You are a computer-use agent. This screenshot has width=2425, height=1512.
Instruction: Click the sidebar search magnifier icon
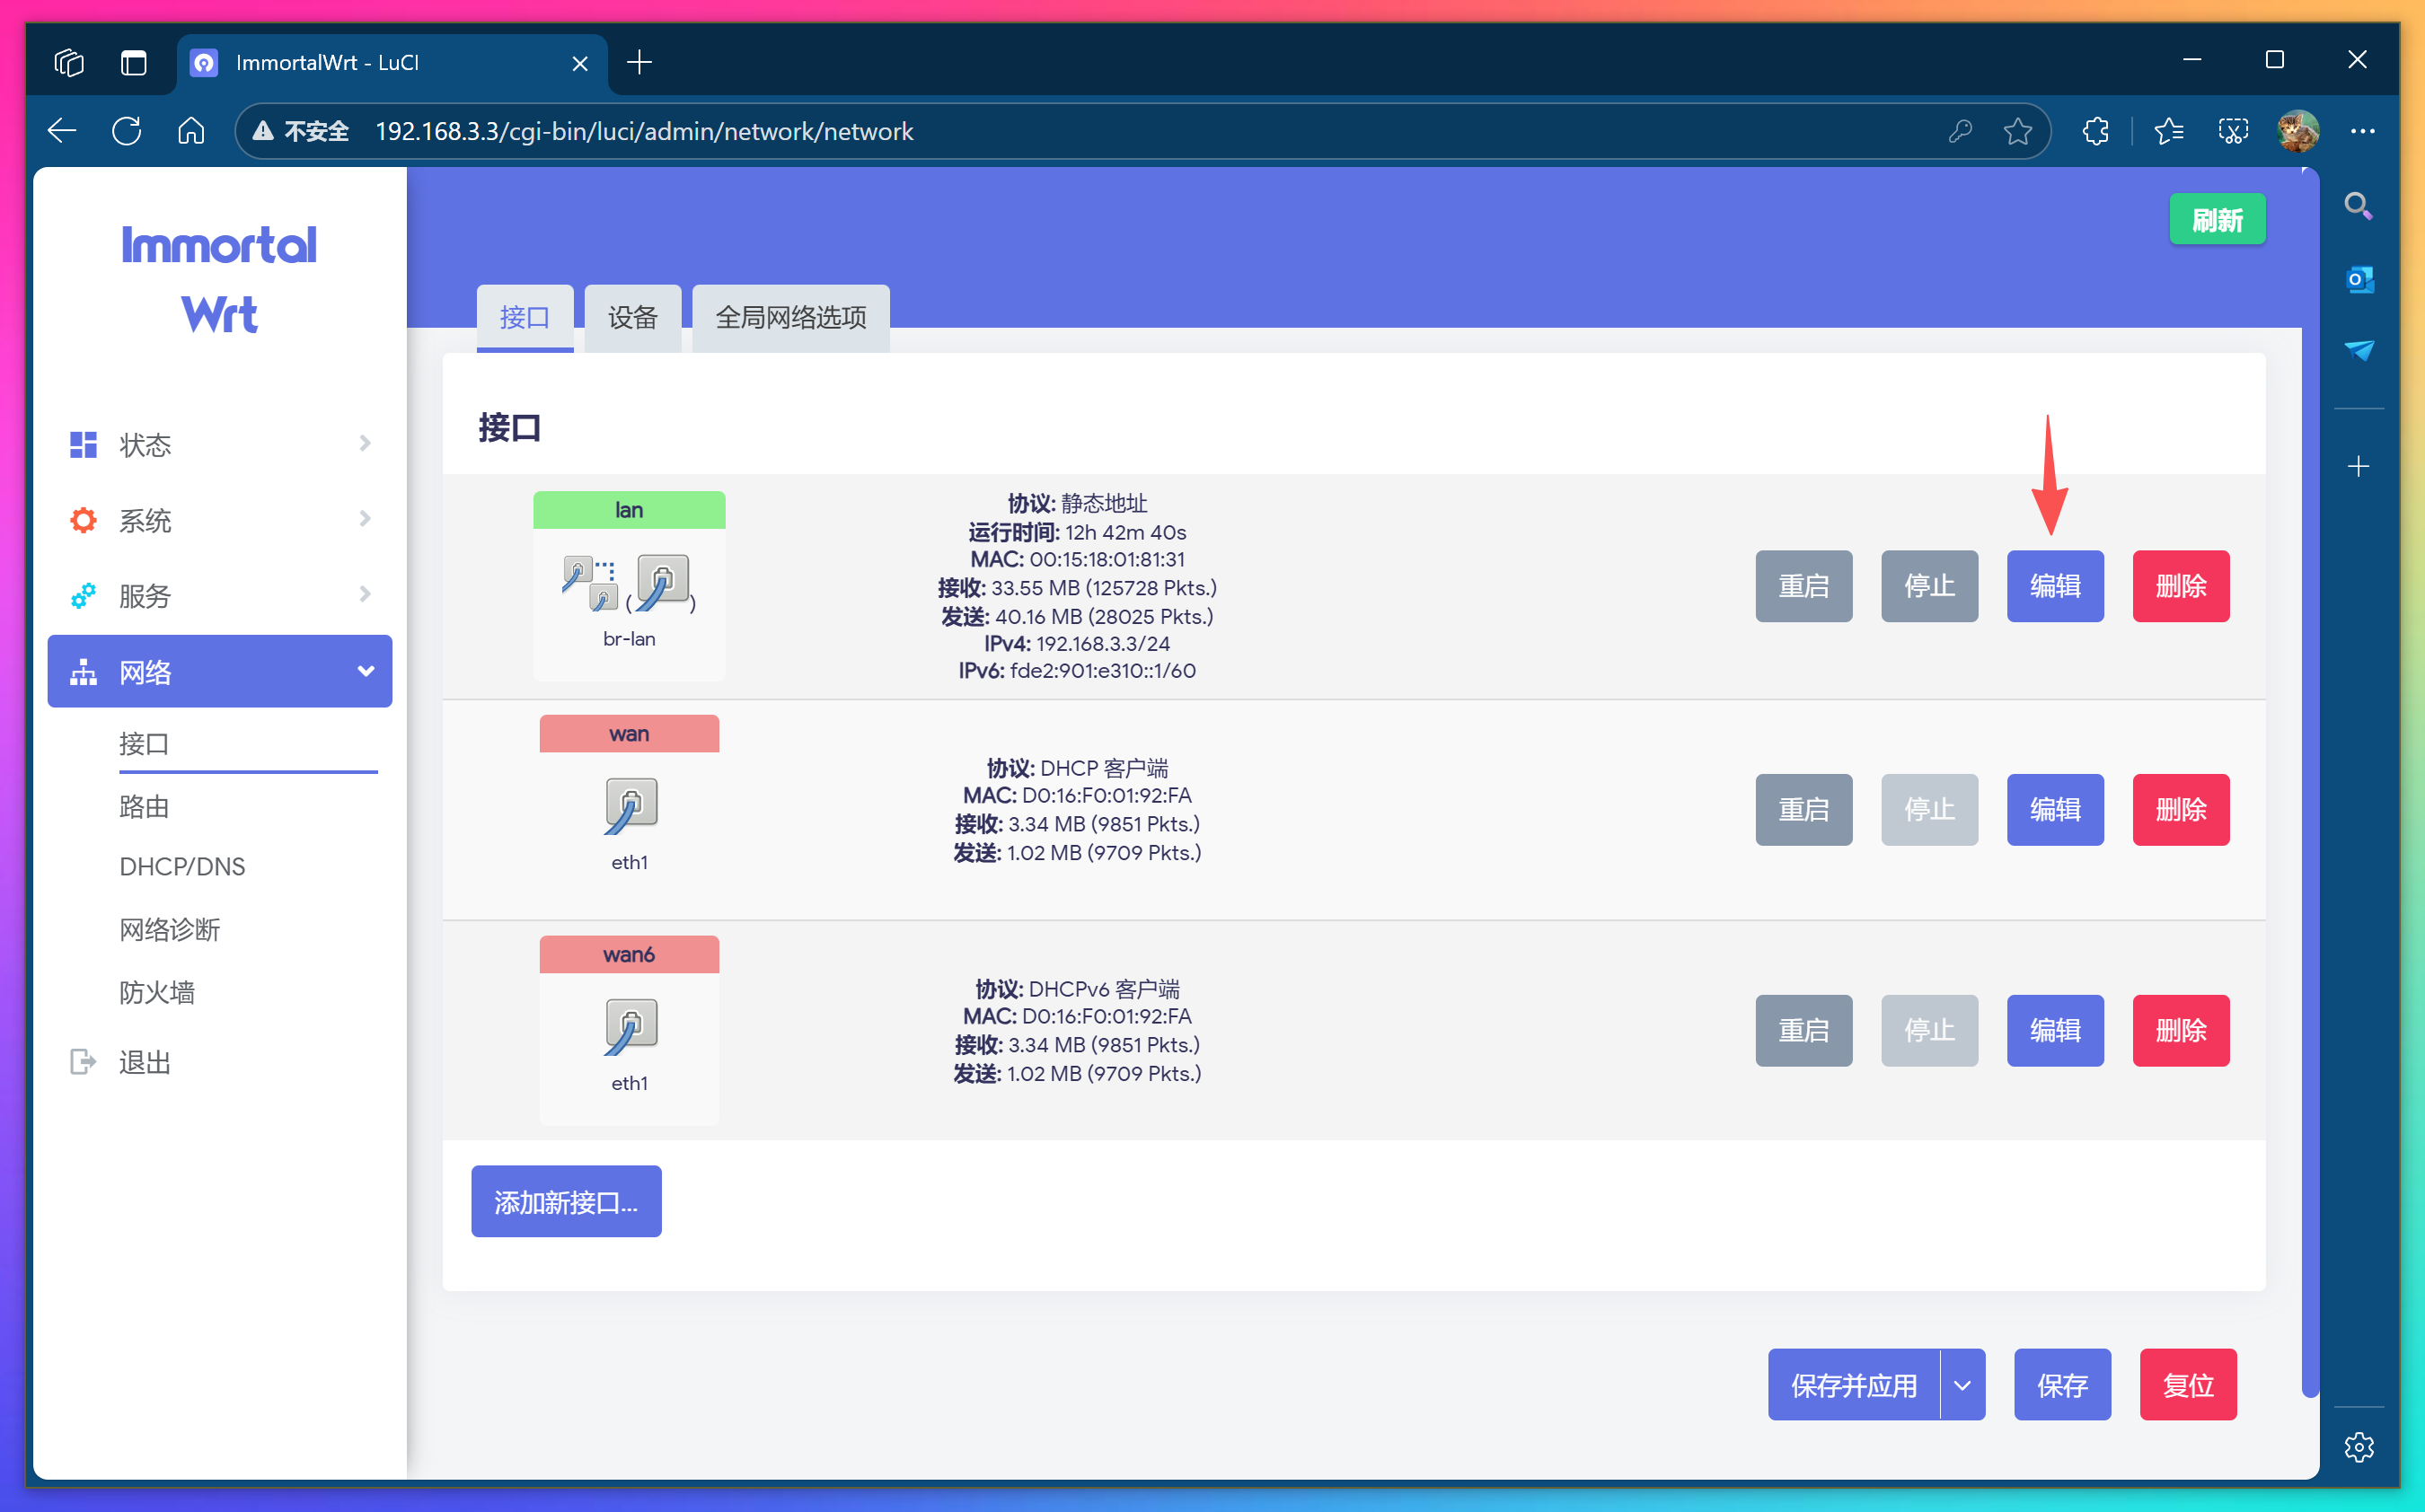tap(2358, 207)
